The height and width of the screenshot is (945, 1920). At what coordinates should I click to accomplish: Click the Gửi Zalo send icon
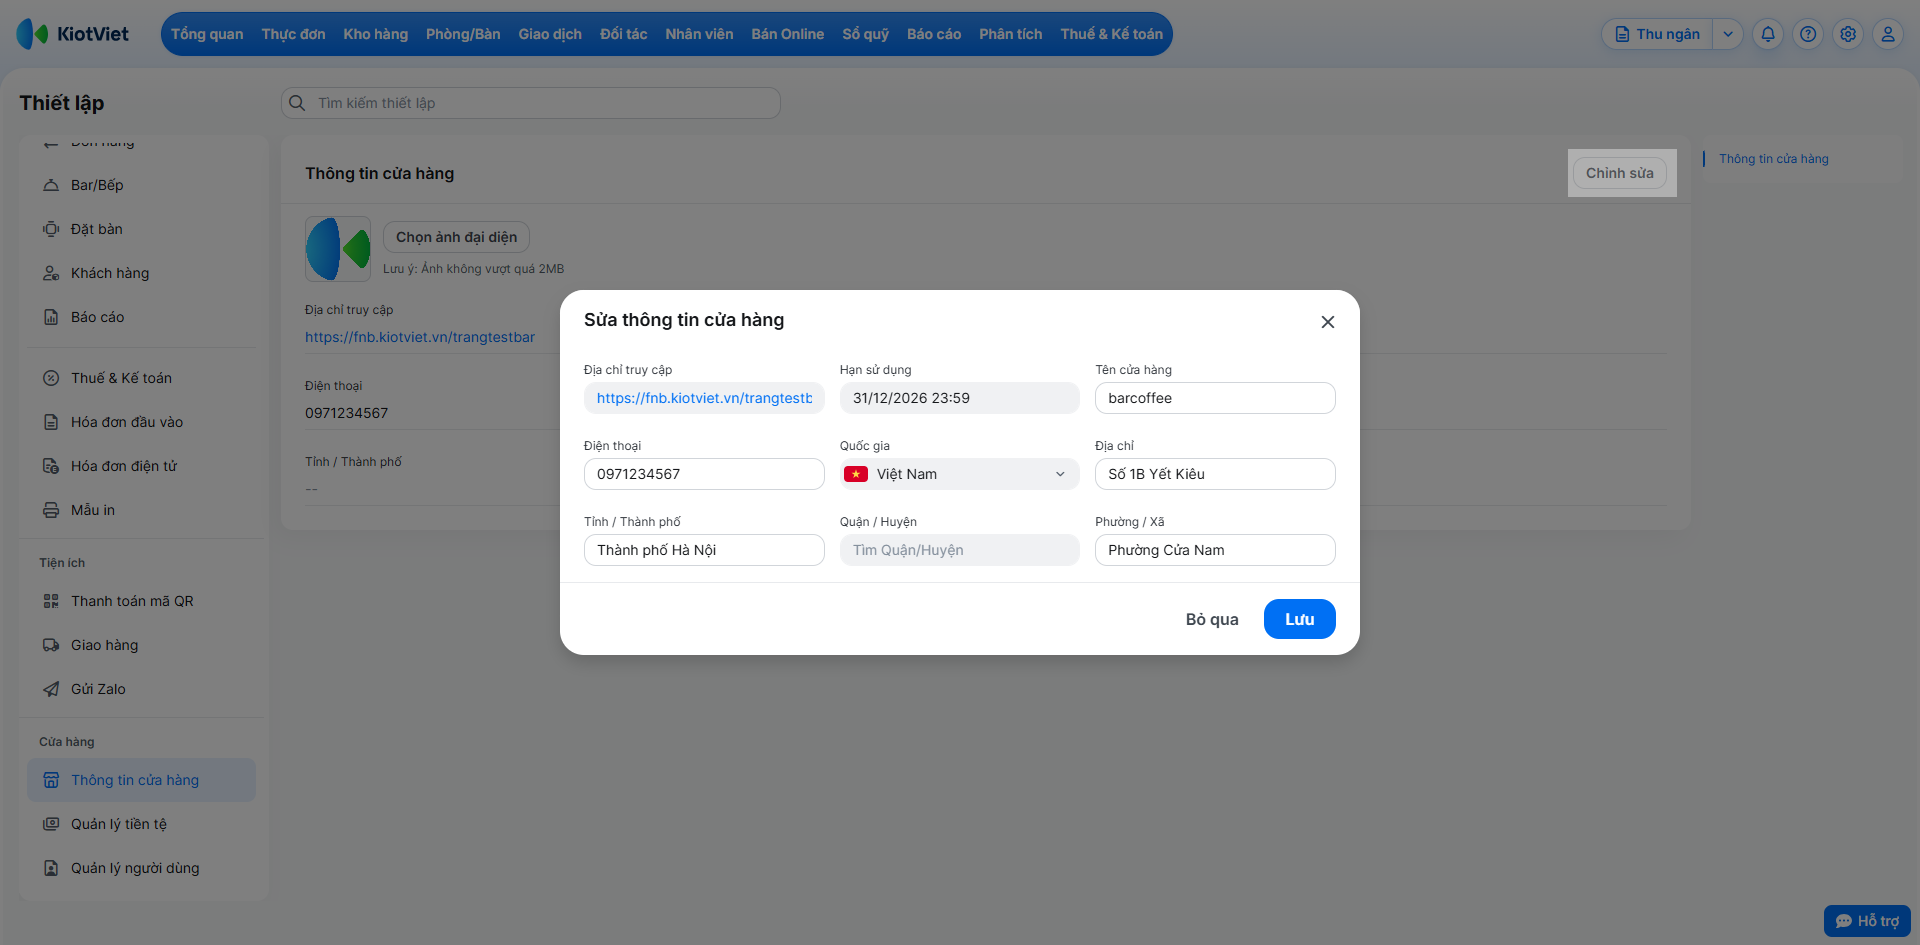coord(51,689)
